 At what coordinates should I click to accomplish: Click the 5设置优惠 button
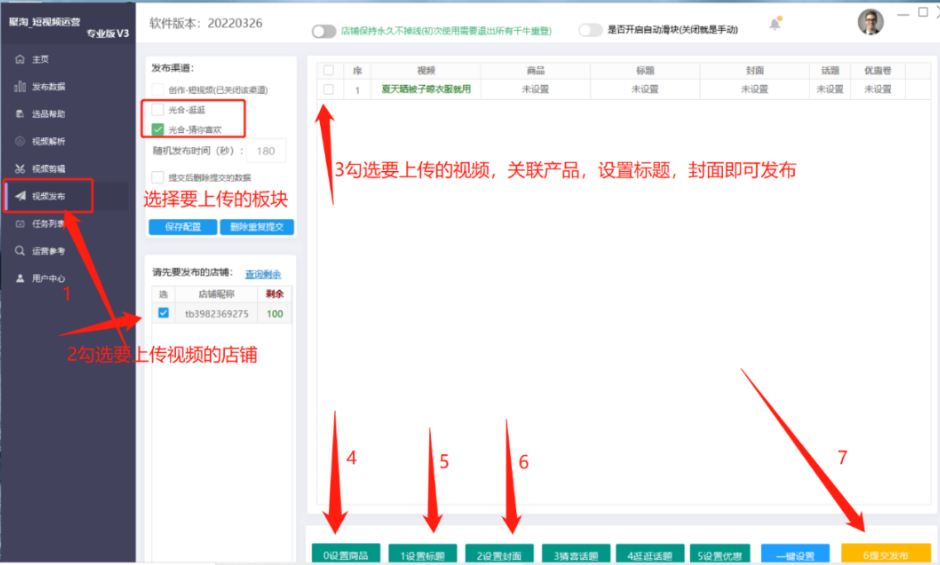pos(720,555)
